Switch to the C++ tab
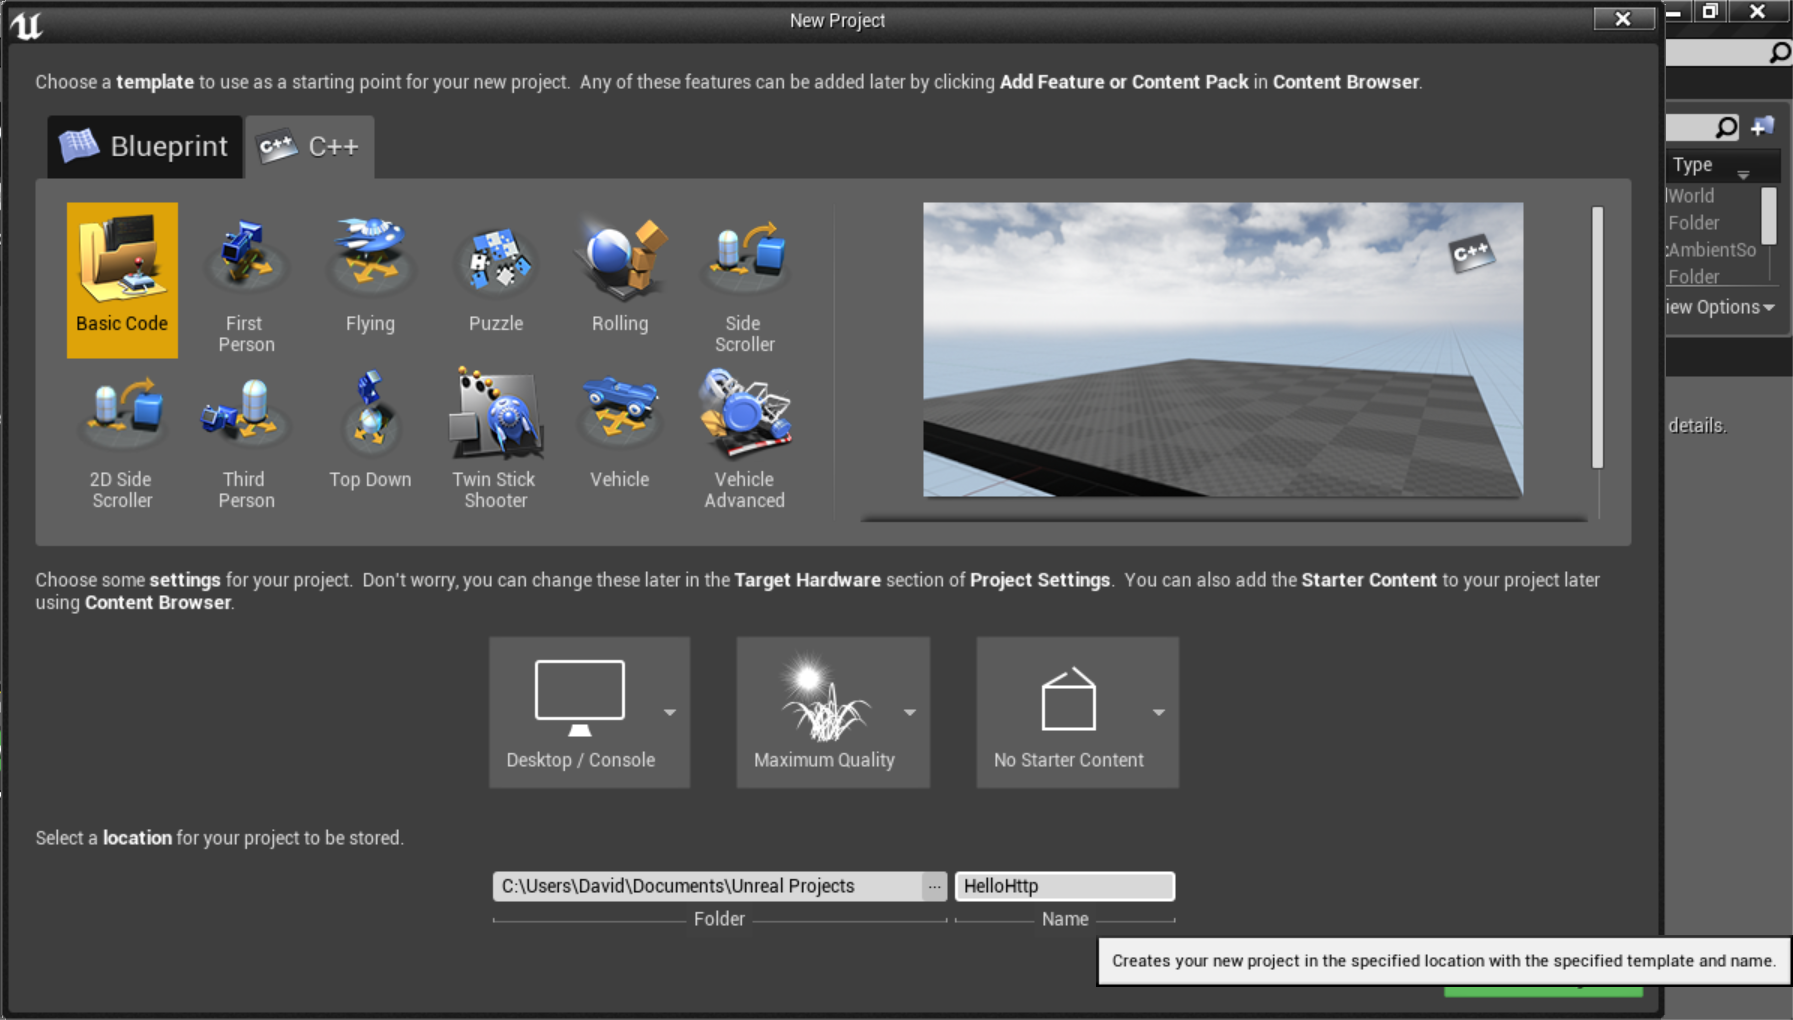Viewport: 1793px width, 1020px height. [310, 147]
